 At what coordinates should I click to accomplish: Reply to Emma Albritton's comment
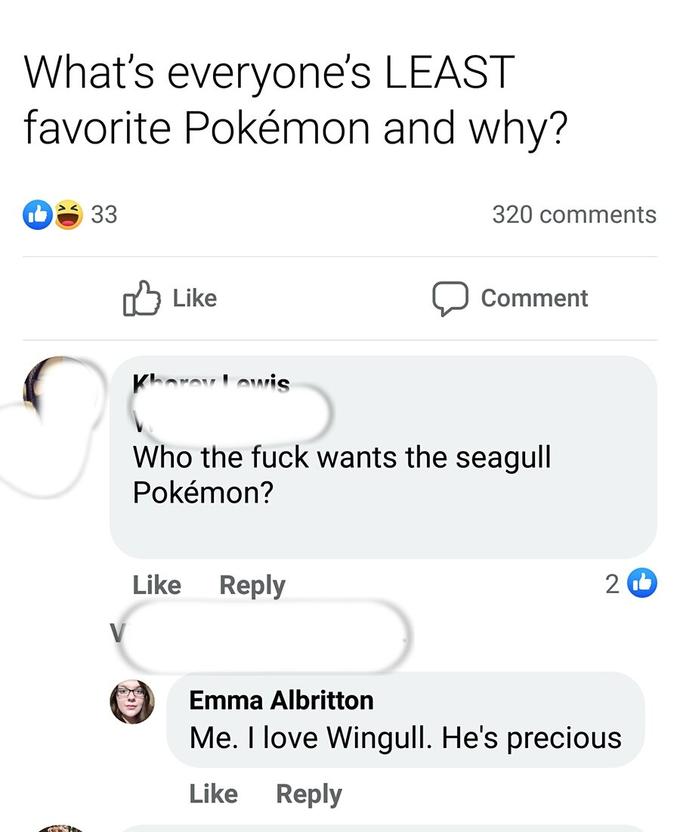point(310,794)
